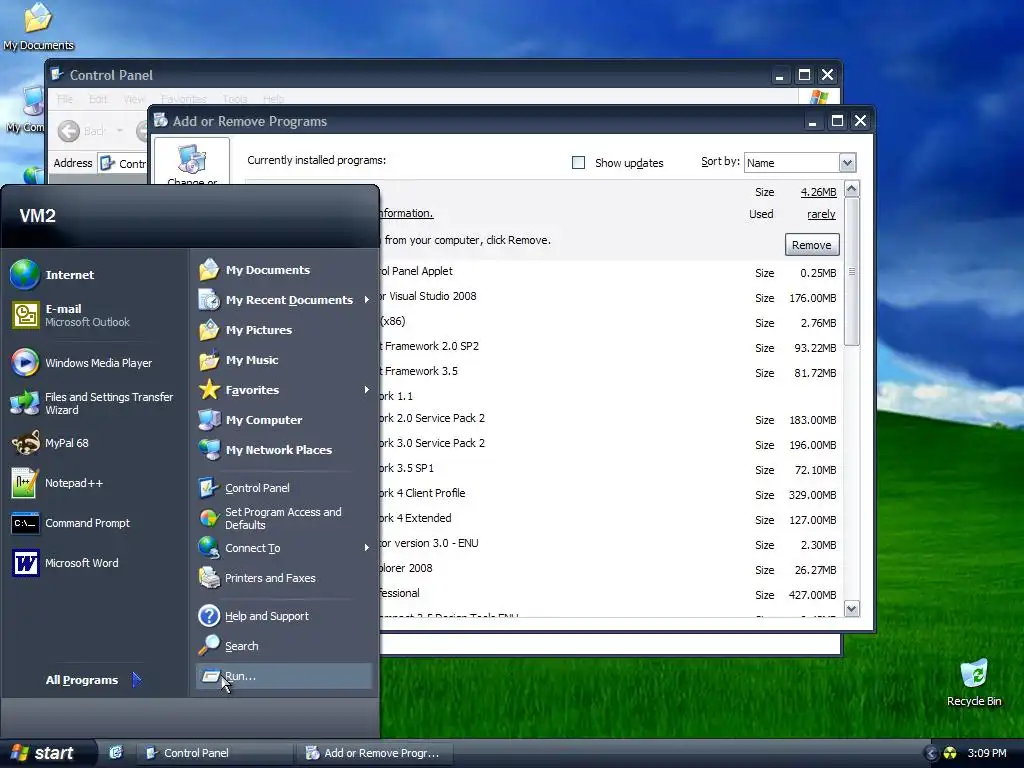The image size is (1024, 768).
Task: Open Back button history dropdown arrow
Action: (120, 131)
